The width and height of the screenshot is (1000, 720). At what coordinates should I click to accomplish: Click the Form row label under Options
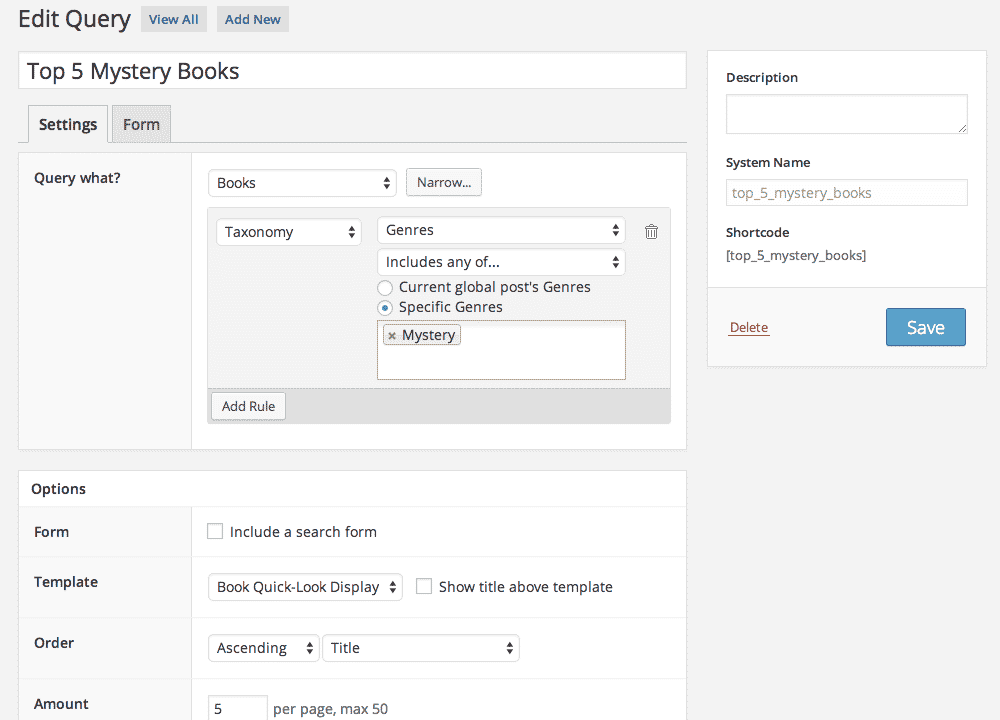point(52,532)
